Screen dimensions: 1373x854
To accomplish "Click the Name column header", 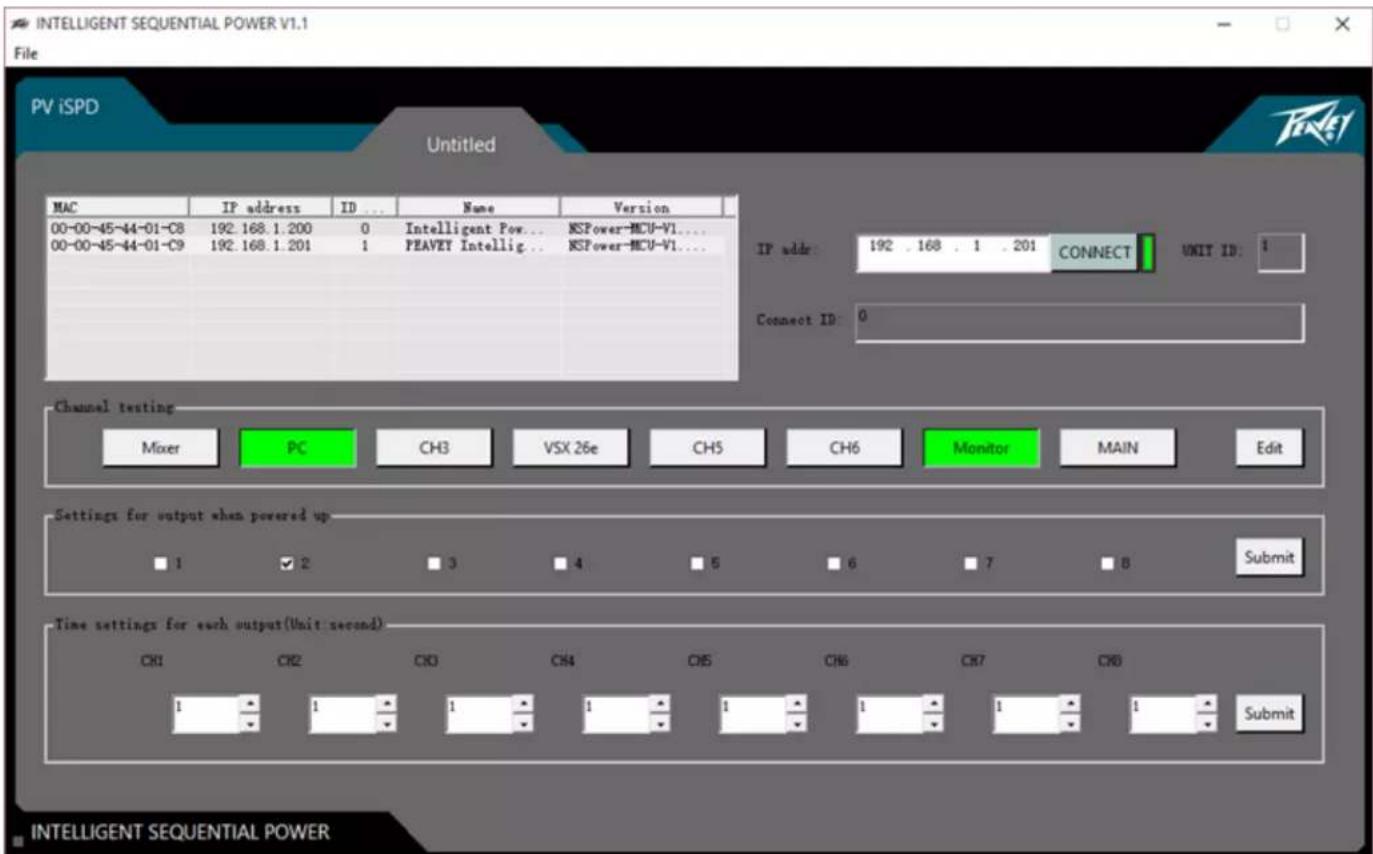I will click(x=480, y=207).
